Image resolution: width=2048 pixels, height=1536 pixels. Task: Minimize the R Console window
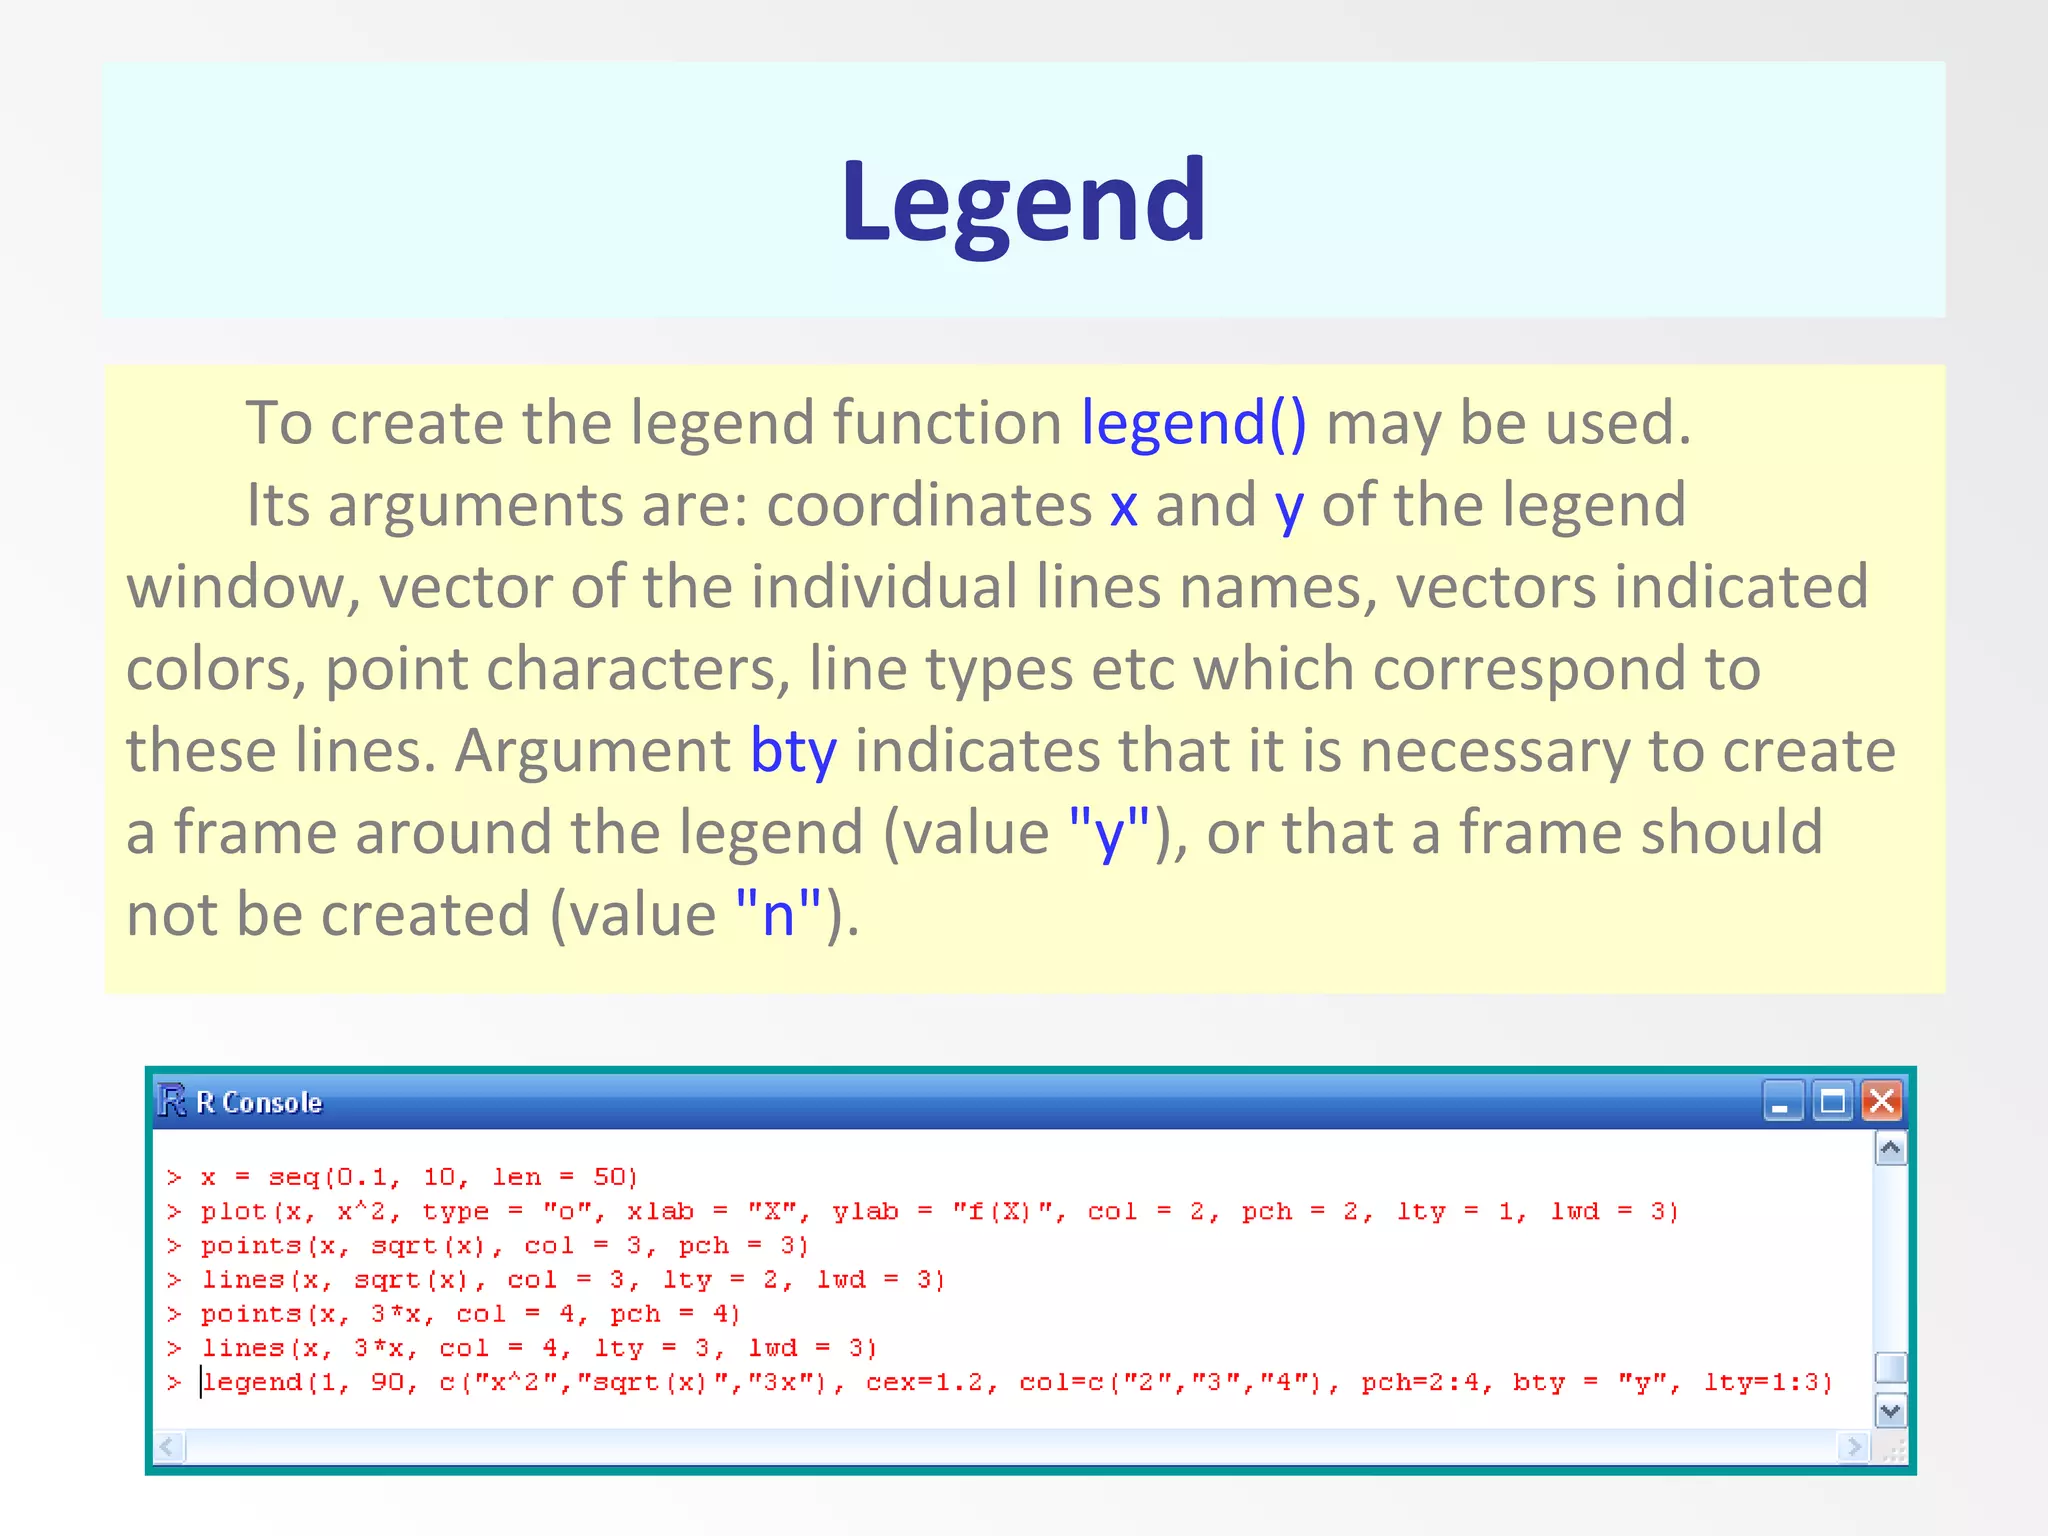tap(1783, 1102)
